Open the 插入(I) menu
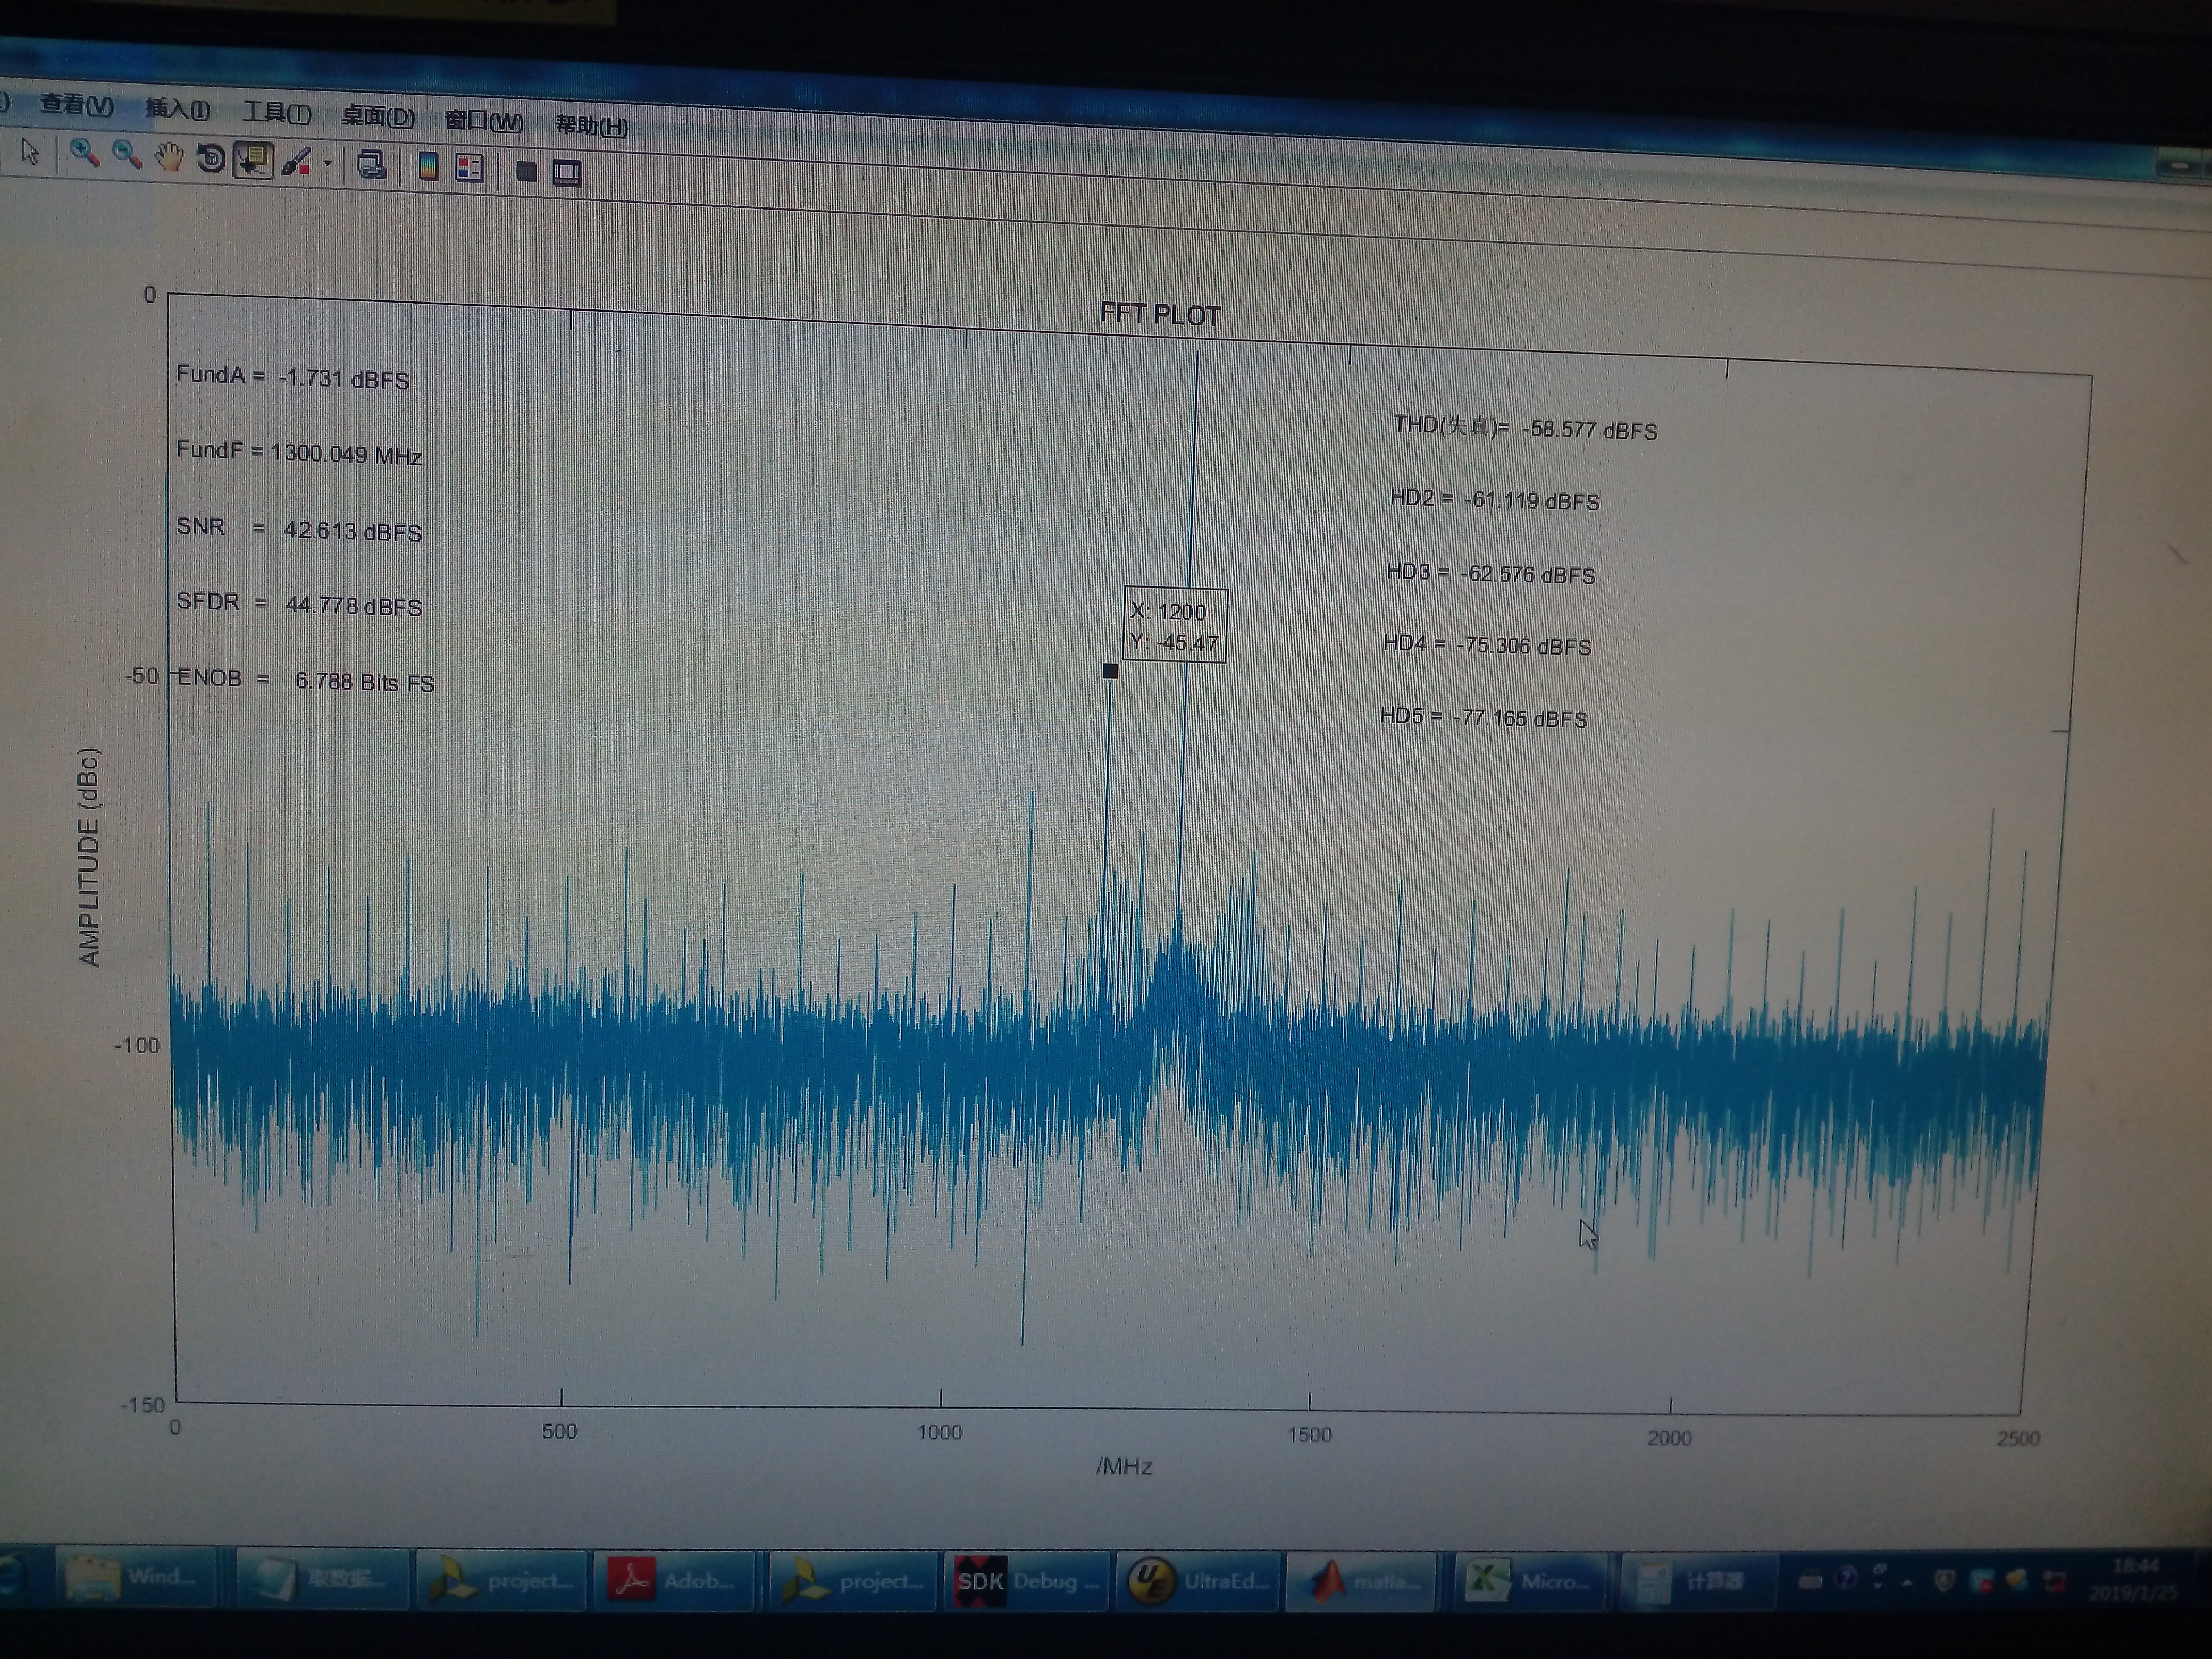 pyautogui.click(x=178, y=109)
